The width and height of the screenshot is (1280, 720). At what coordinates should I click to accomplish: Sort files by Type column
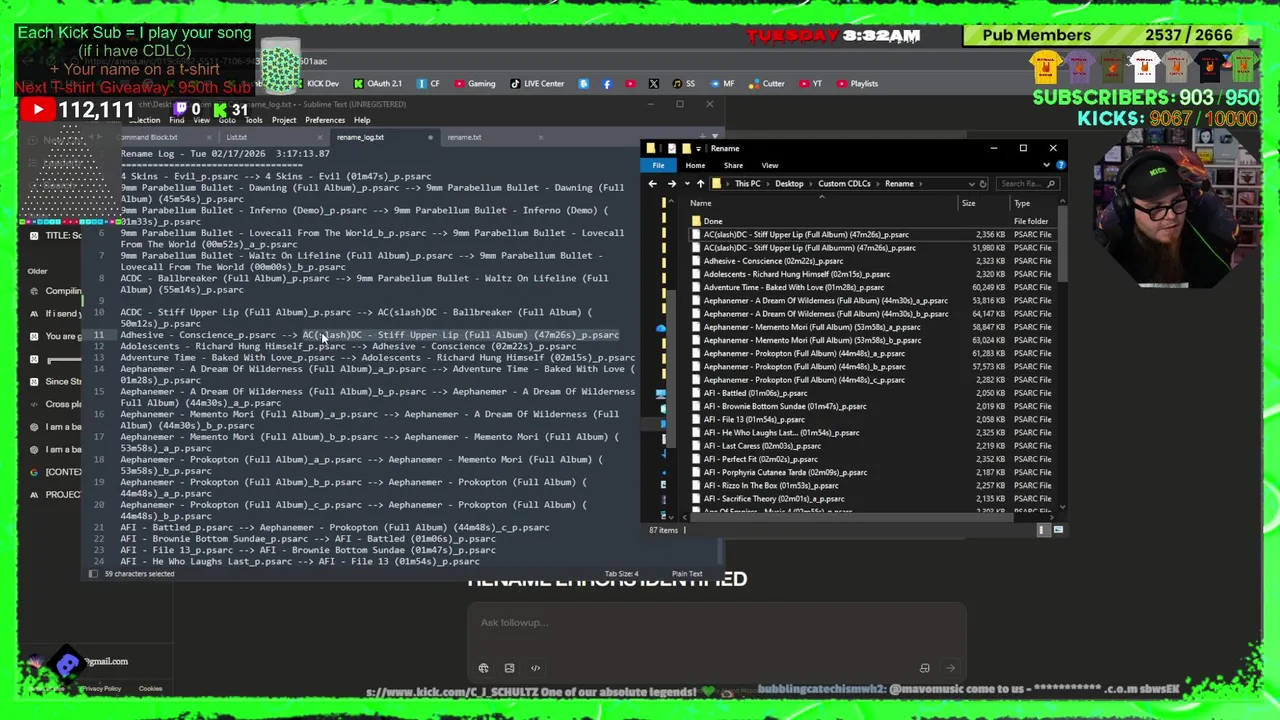click(x=1022, y=204)
